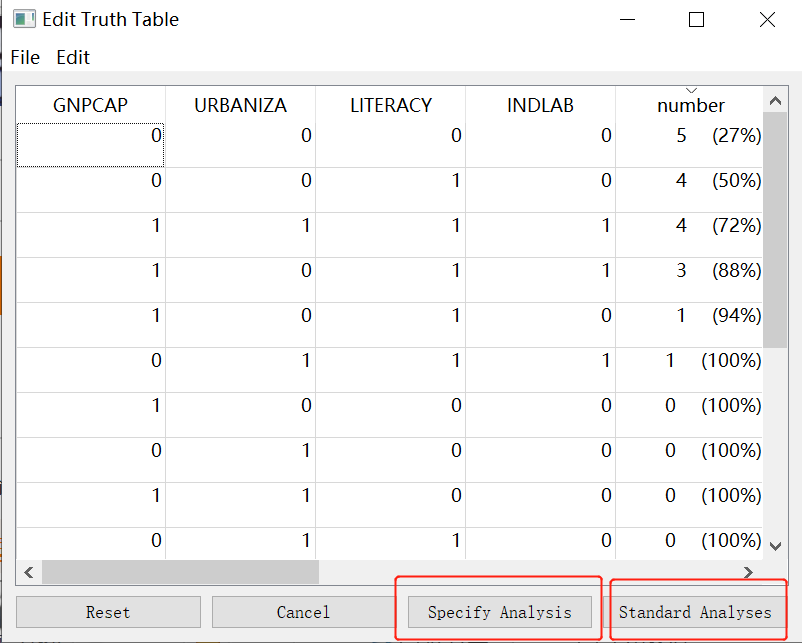The width and height of the screenshot is (802, 643).
Task: Click the Reset button
Action: pos(108,612)
